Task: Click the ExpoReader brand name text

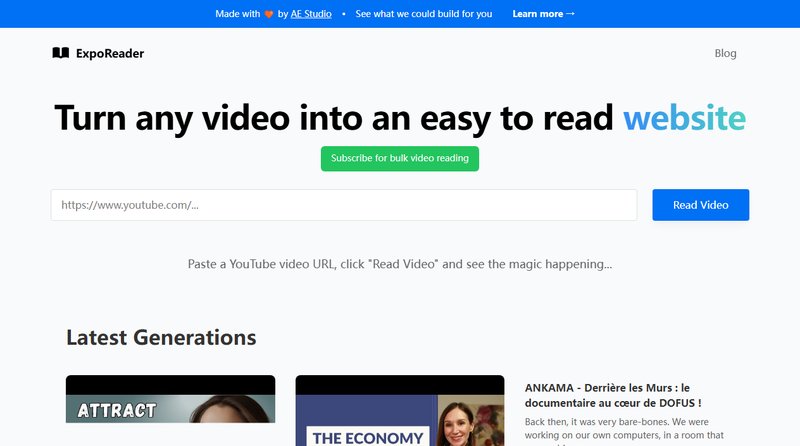Action: coord(110,53)
